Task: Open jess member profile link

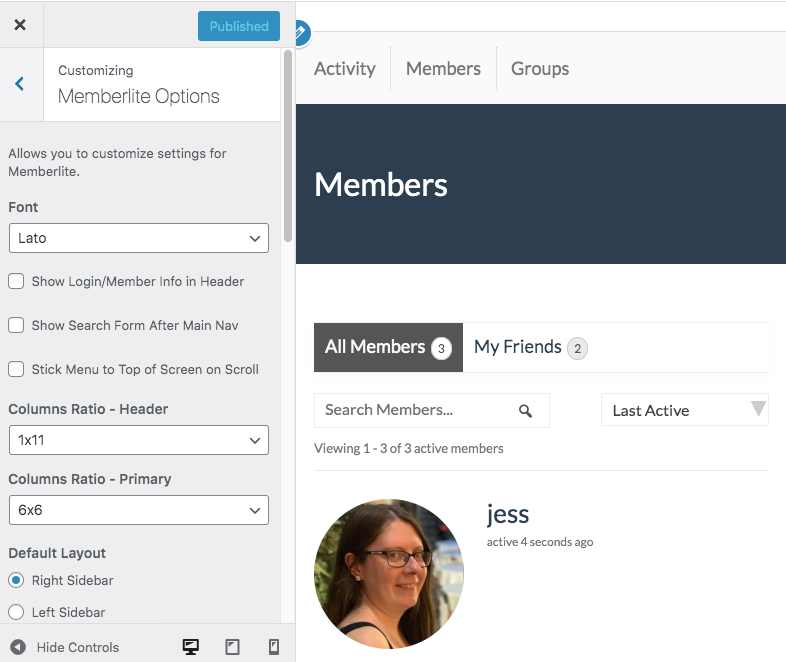Action: tap(508, 514)
